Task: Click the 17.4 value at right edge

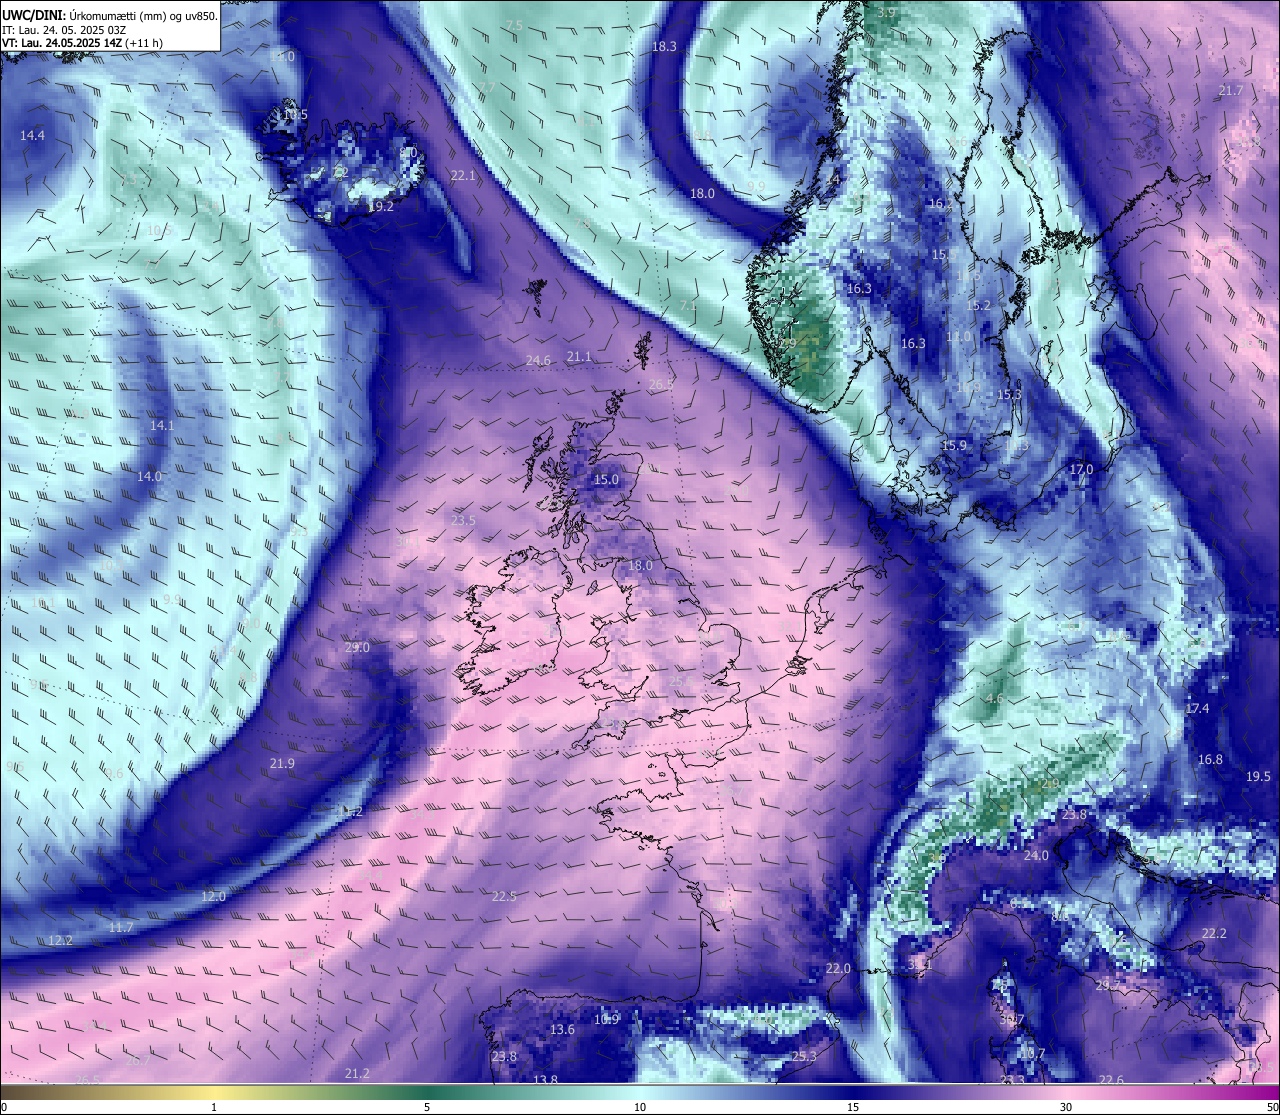Action: (1197, 708)
